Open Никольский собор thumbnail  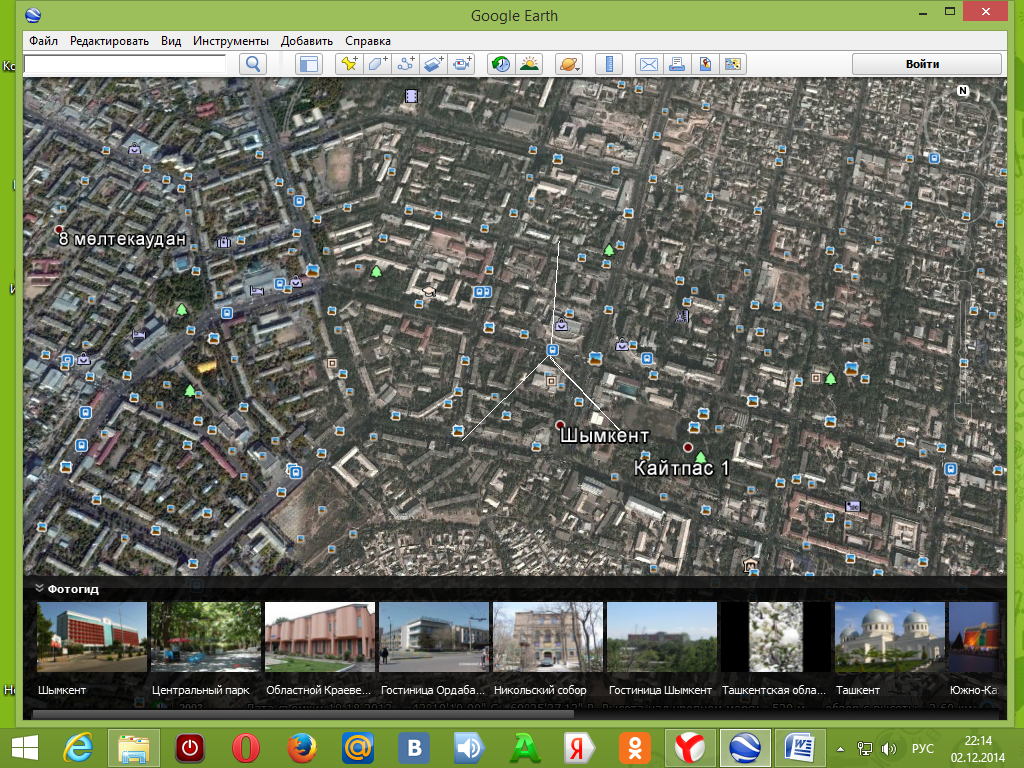(x=548, y=637)
